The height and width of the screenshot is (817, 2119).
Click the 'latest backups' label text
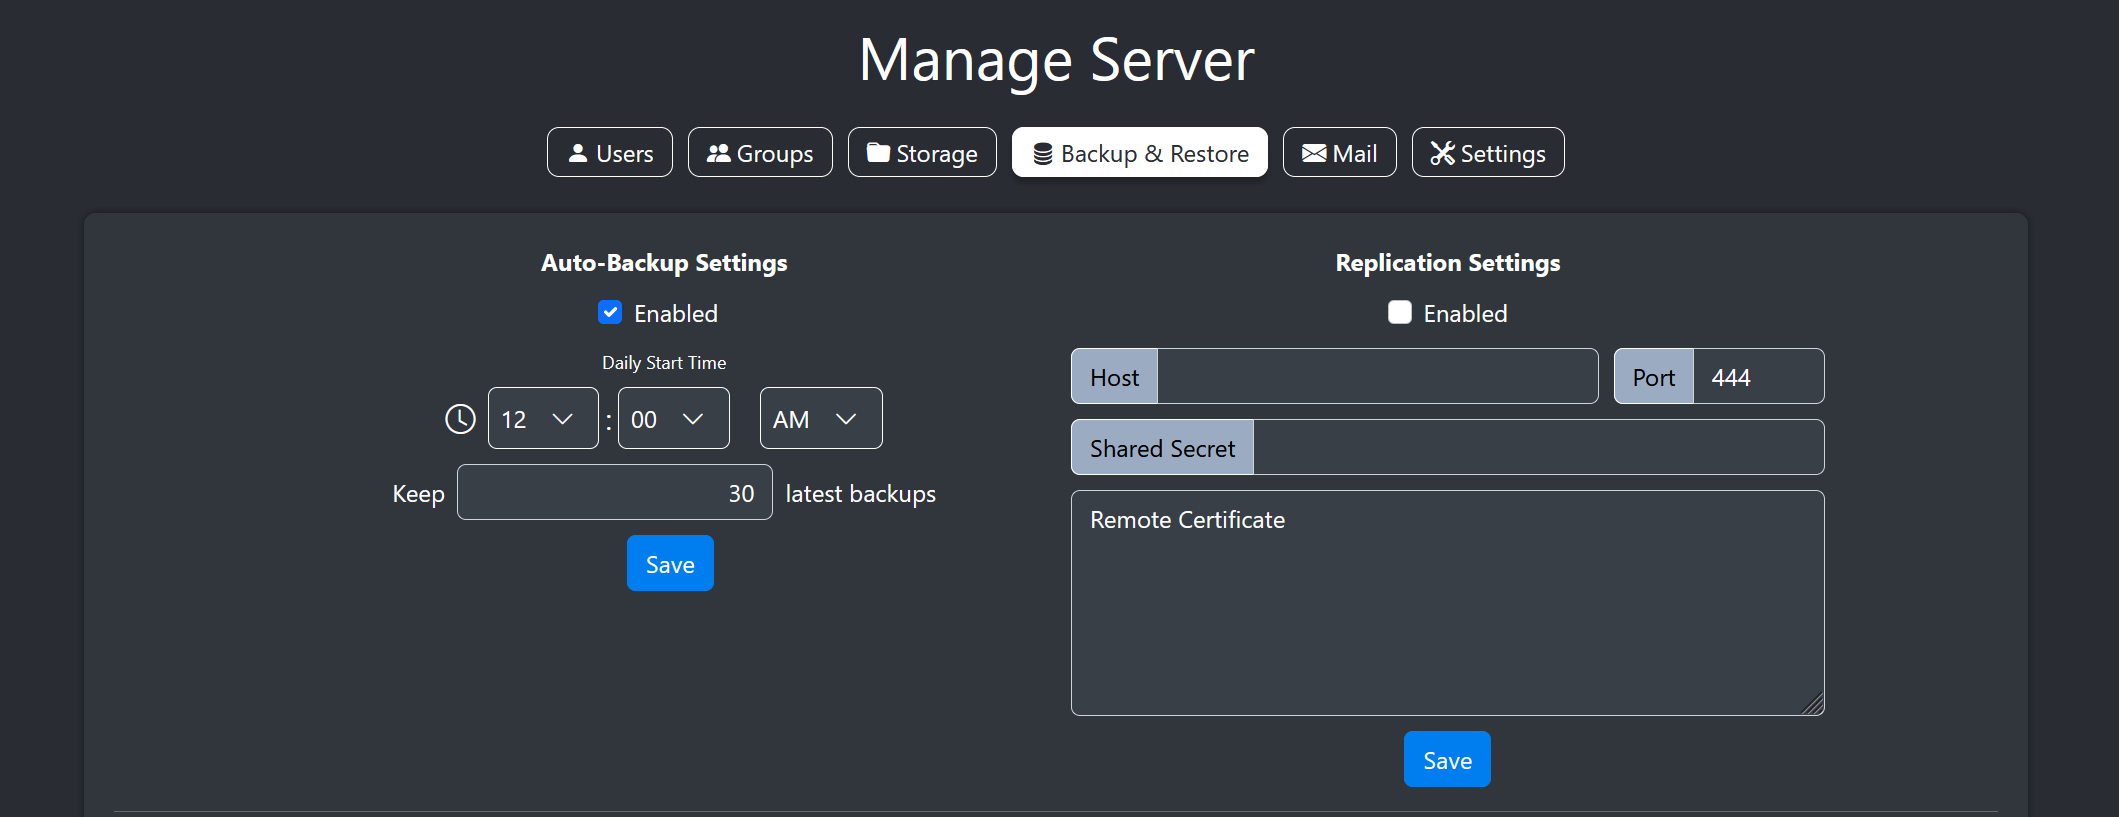pos(861,494)
